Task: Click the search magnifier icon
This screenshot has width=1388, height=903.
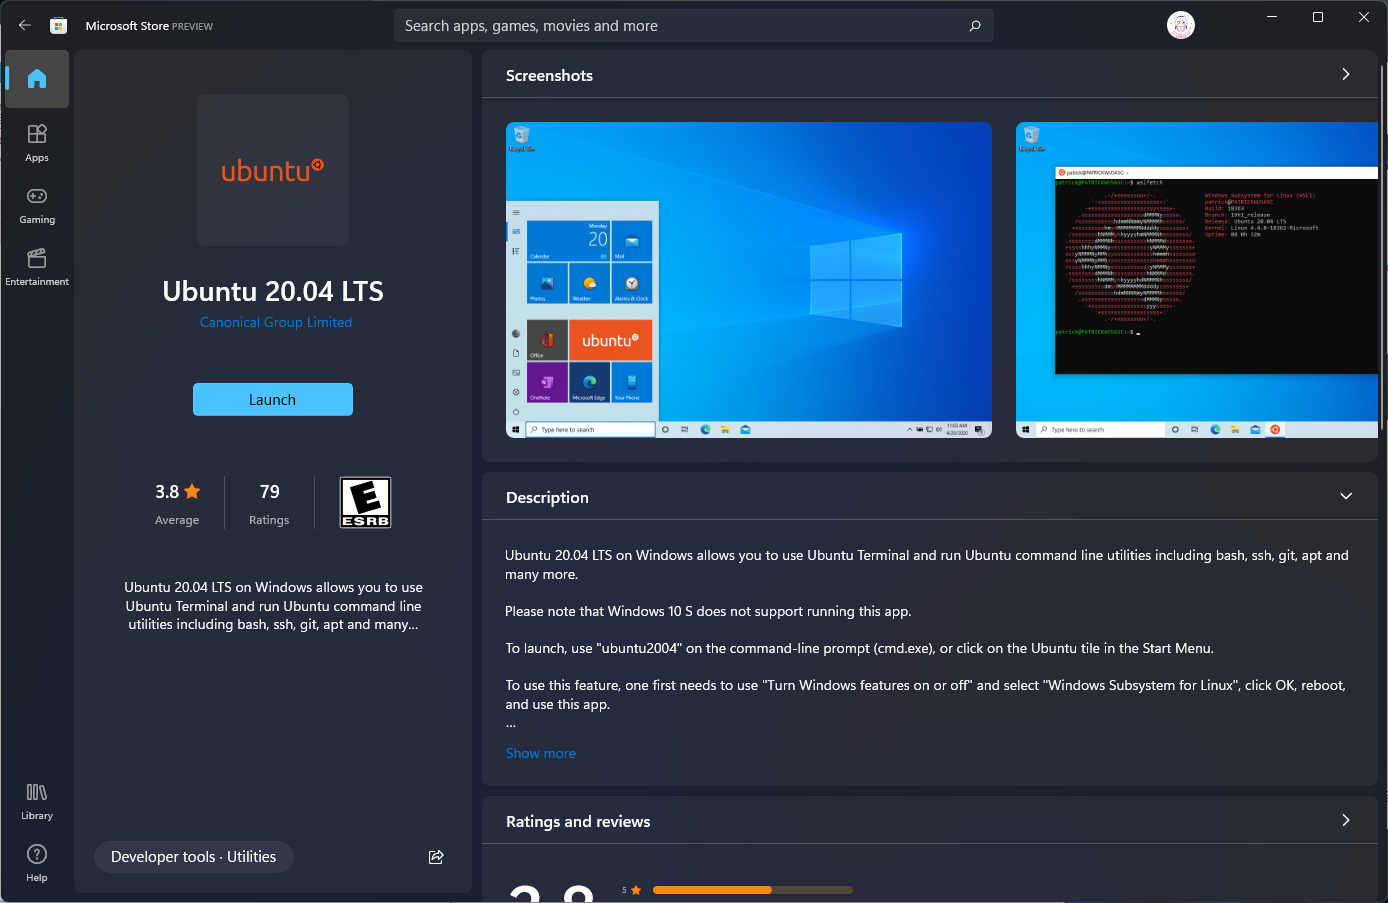Action: [x=975, y=26]
